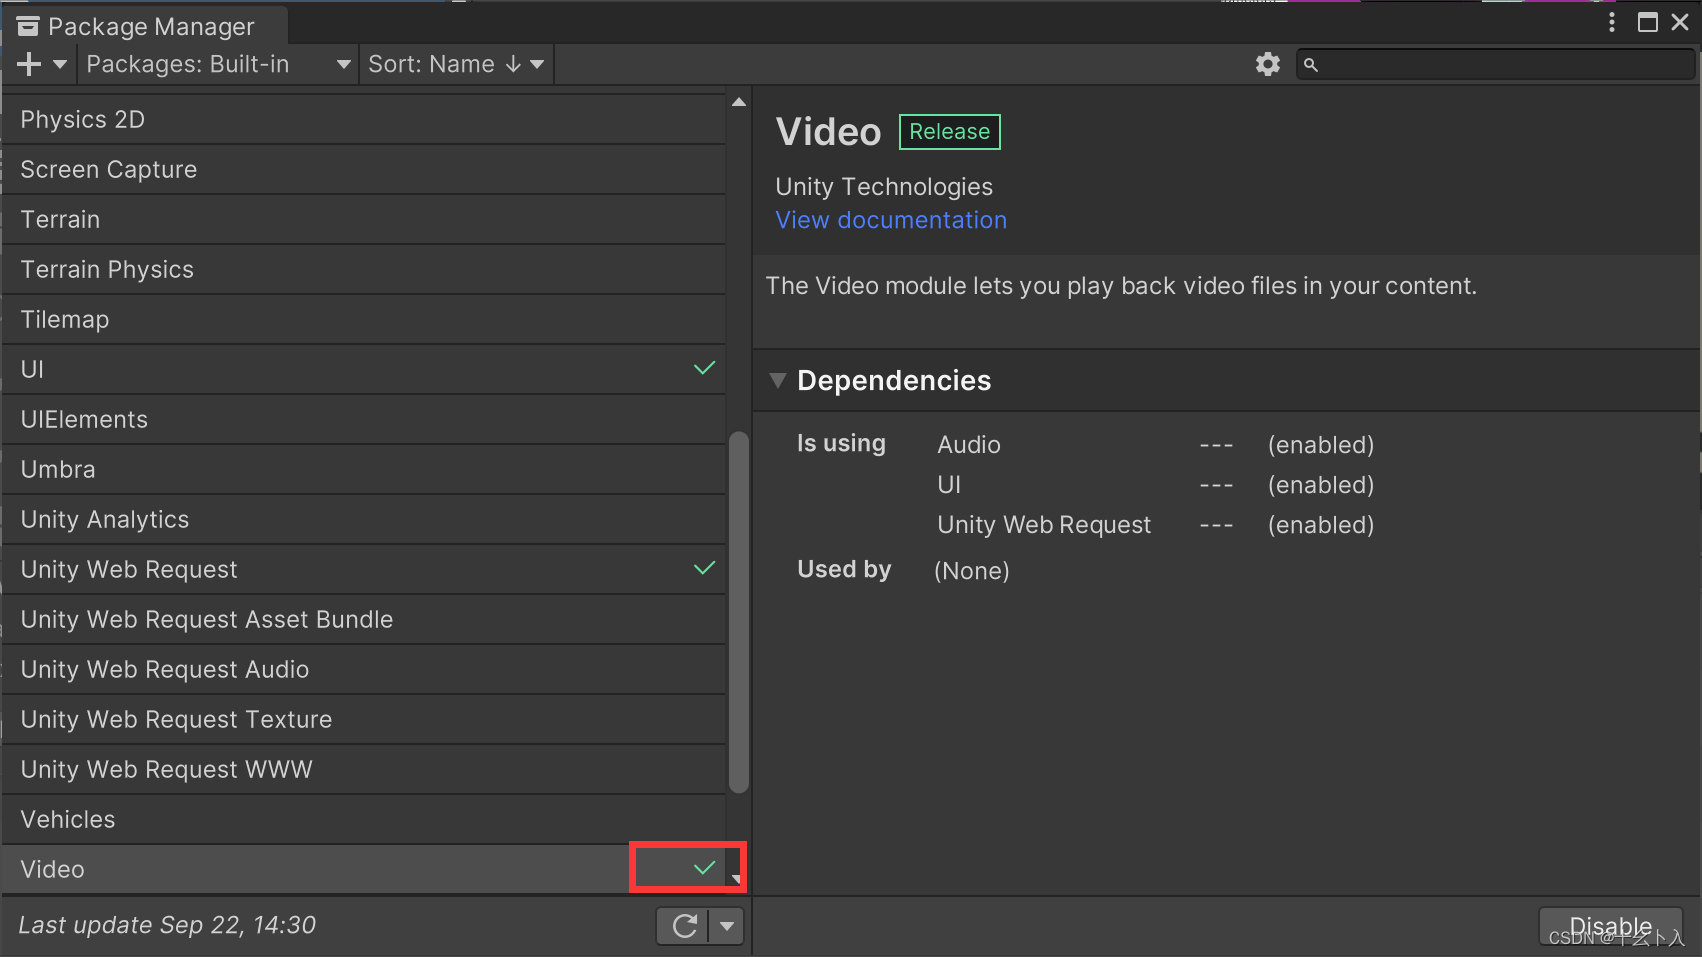Screen dimensions: 1702x957
Task: Select Unity Web Request Asset Bundle package
Action: (x=364, y=619)
